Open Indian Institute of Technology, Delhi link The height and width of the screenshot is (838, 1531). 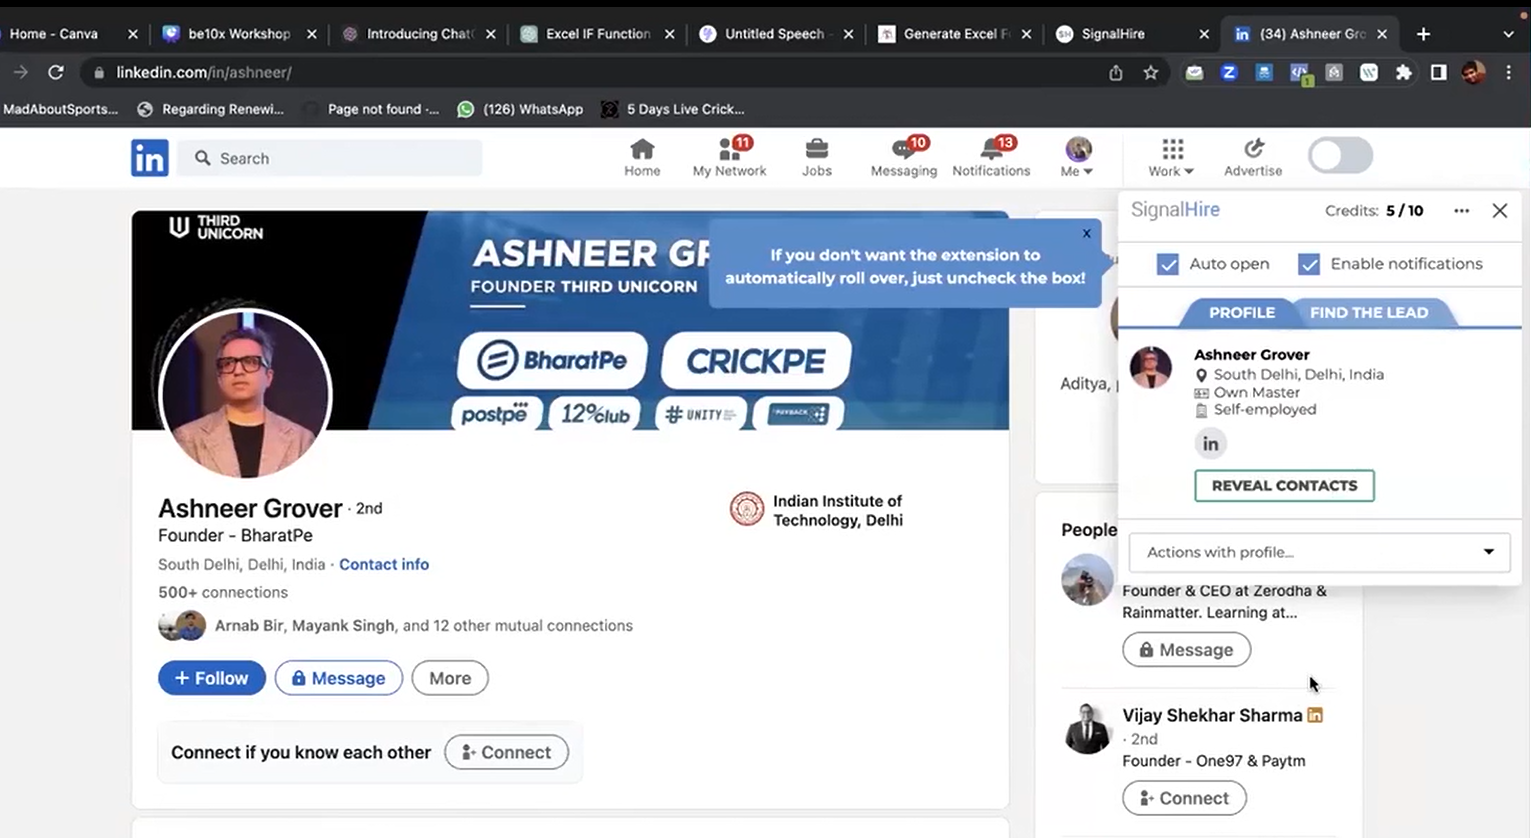(816, 510)
